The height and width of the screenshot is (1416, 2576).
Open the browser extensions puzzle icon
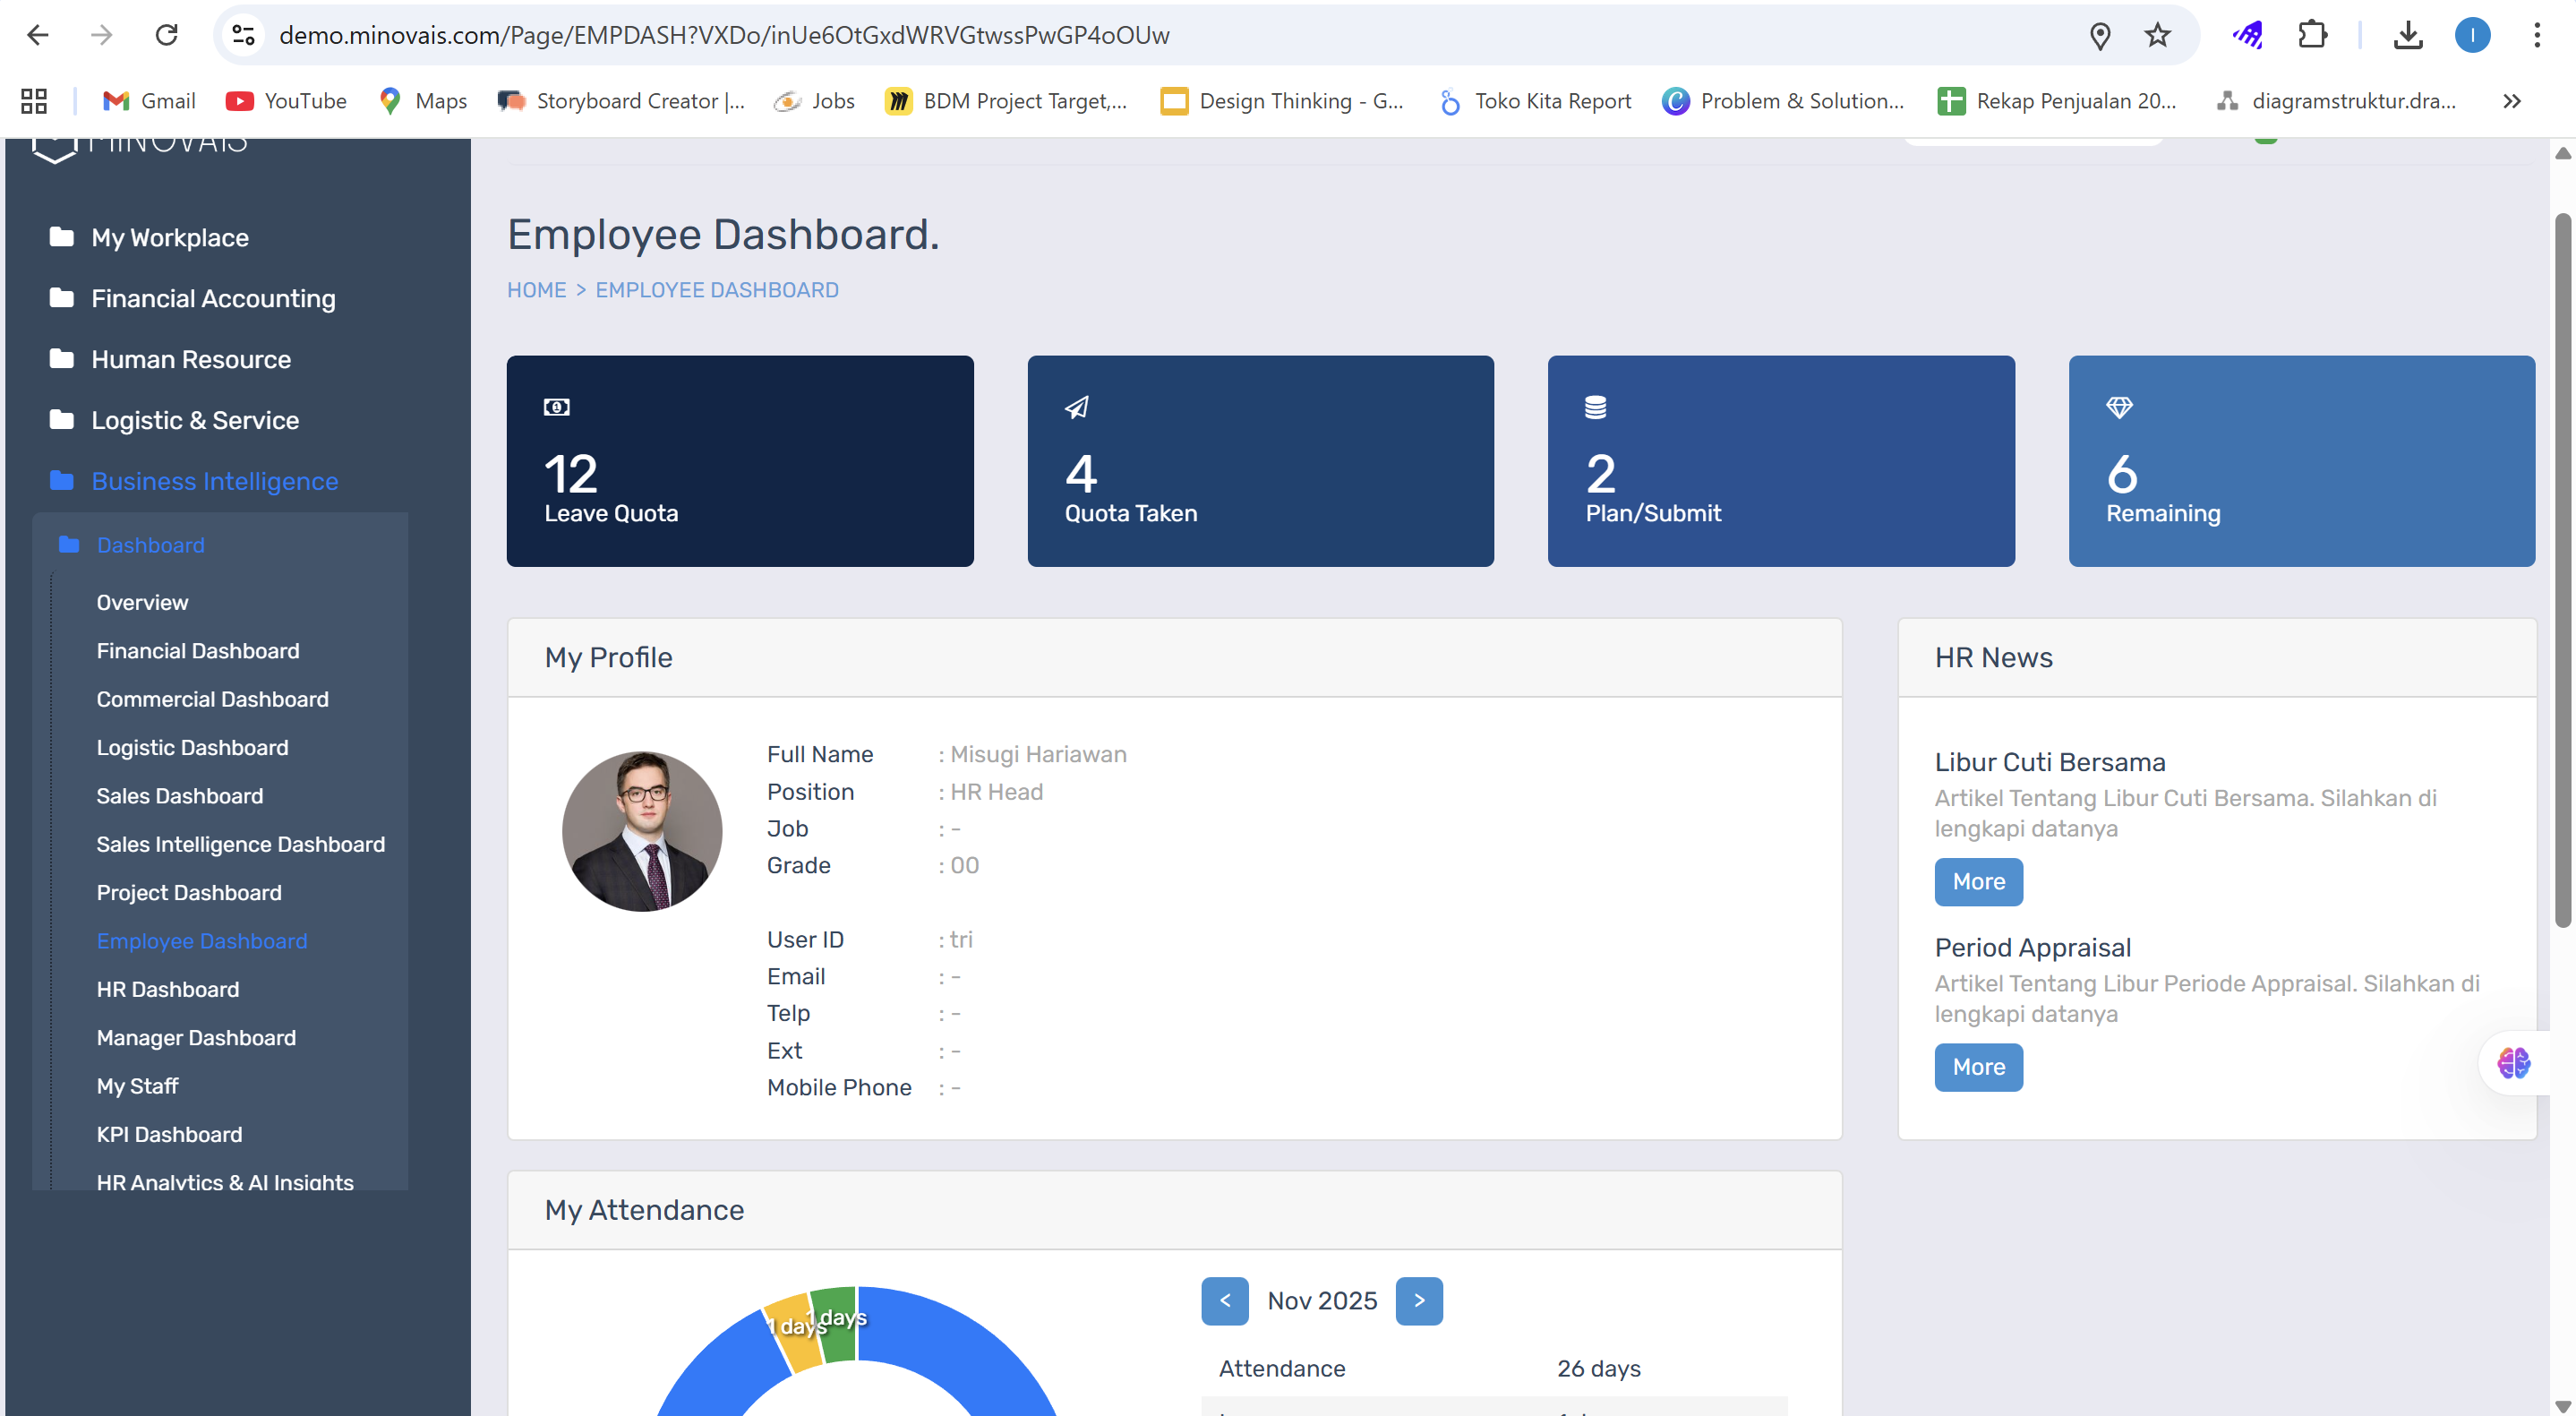pyautogui.click(x=2312, y=36)
